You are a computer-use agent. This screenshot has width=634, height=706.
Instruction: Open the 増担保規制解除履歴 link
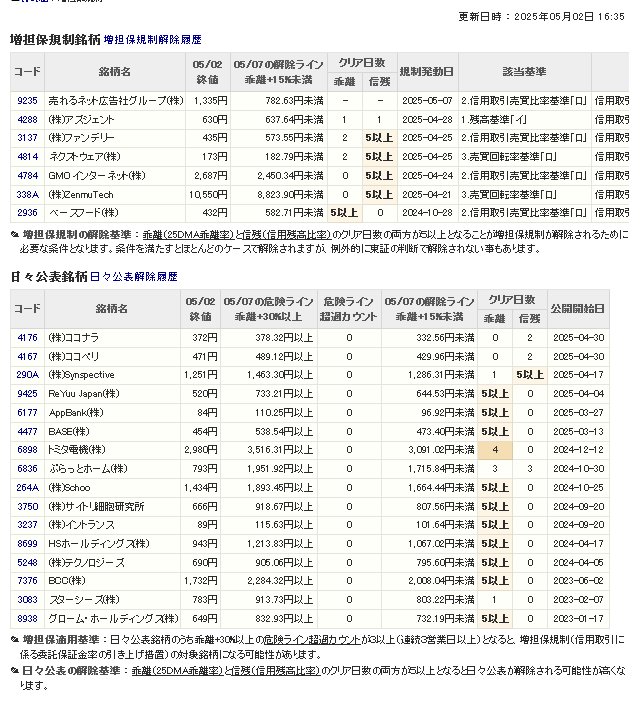coord(152,40)
